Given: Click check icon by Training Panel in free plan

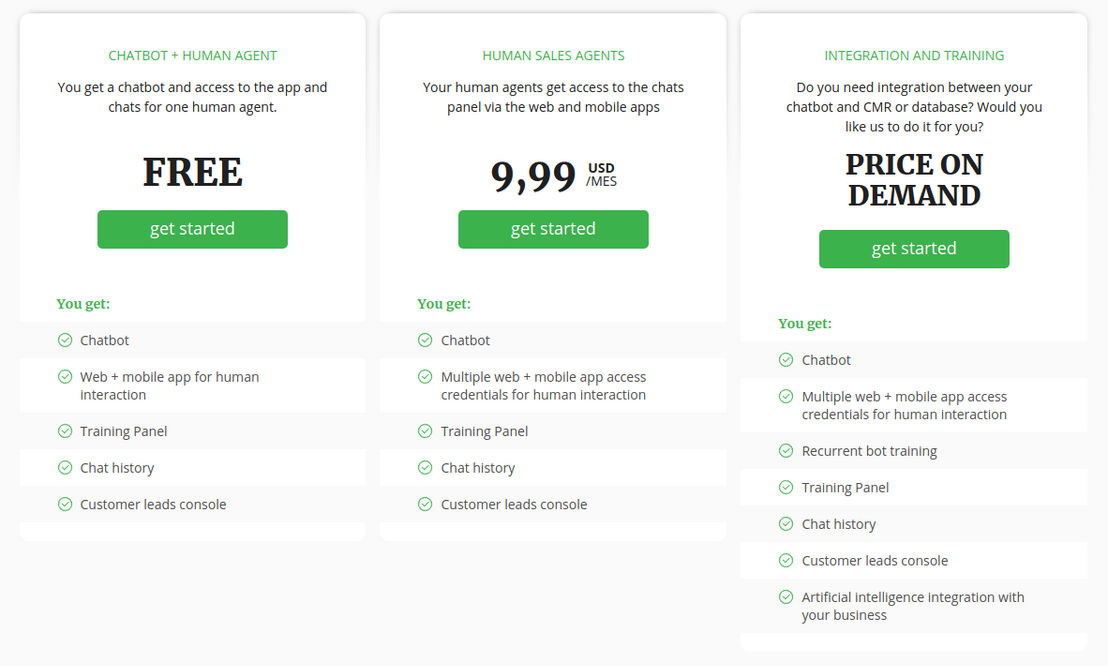Looking at the screenshot, I should [65, 431].
